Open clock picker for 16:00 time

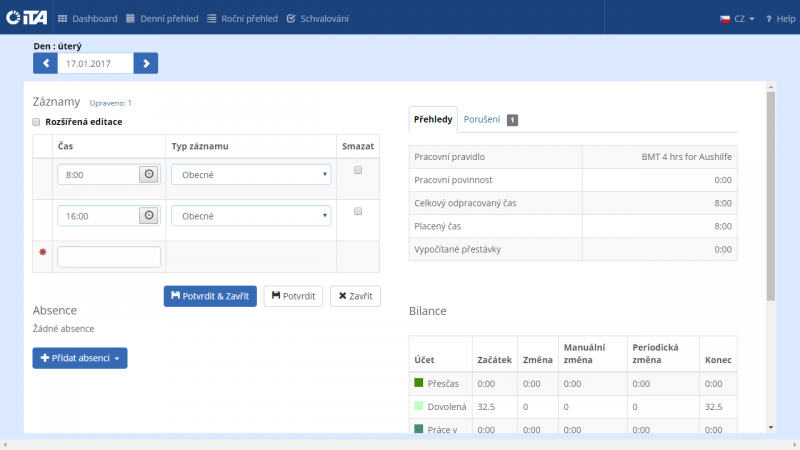point(149,215)
